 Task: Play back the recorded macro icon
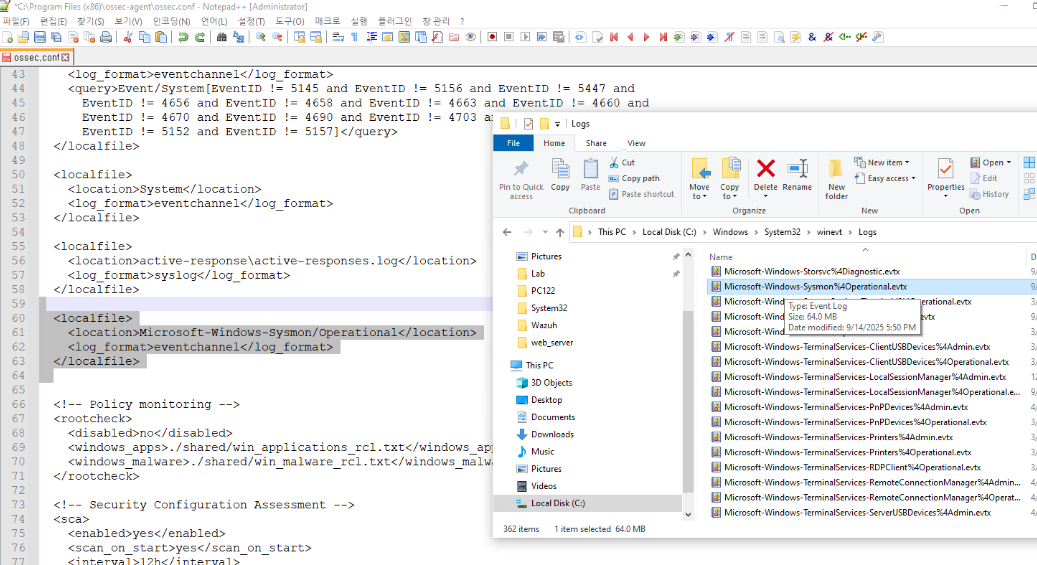[525, 37]
